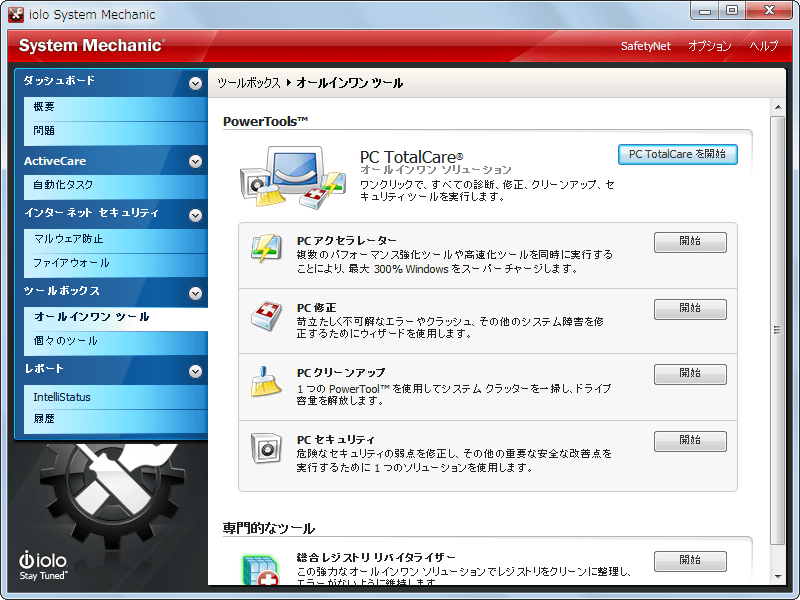This screenshot has height=600, width=800.
Task: Start PC 修正 with its 開始 button
Action: 690,309
